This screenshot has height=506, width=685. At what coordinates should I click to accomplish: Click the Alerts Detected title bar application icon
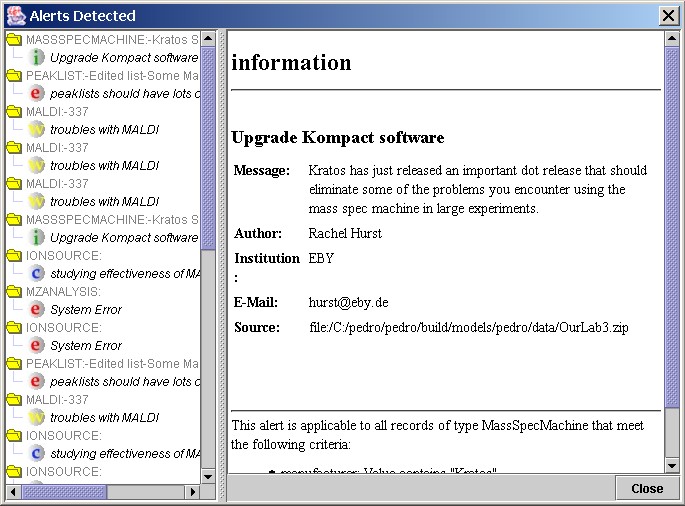coord(16,15)
